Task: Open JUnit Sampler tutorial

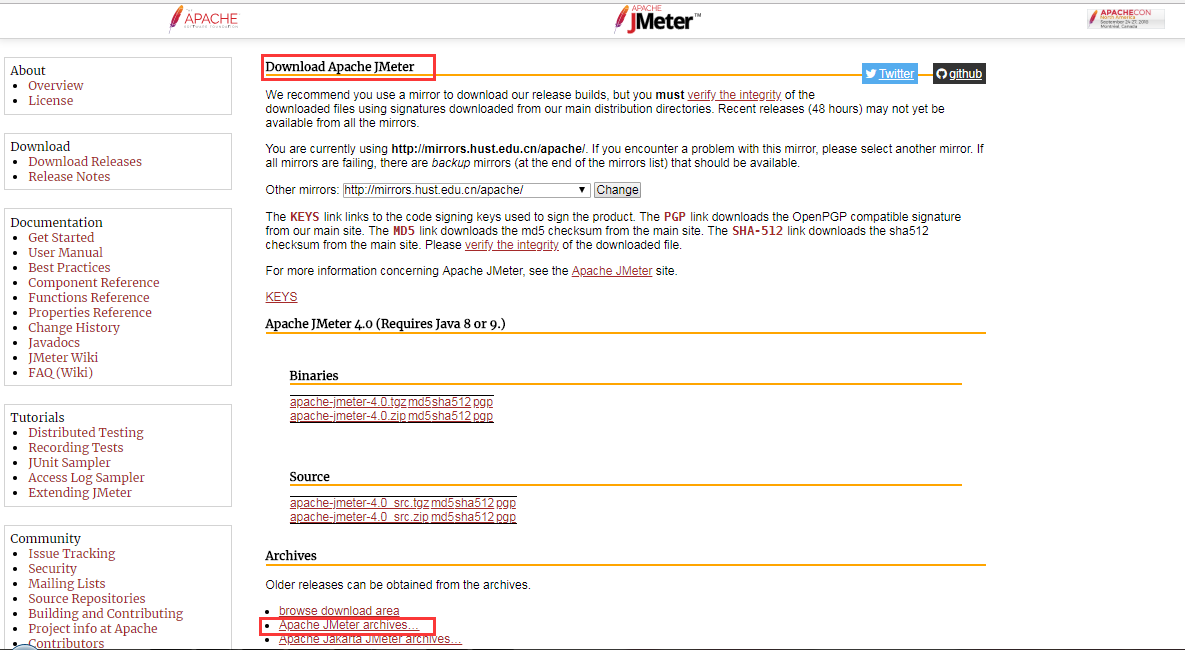Action: [x=70, y=463]
